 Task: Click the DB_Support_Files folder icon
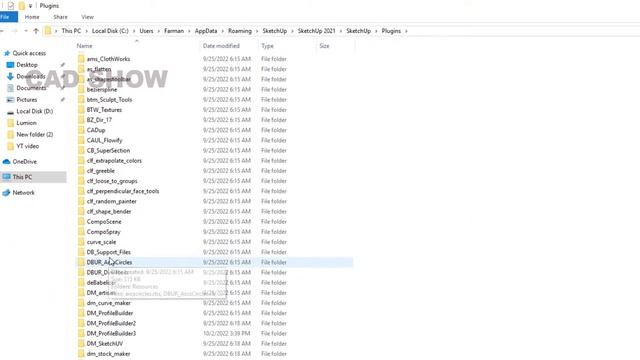(81, 252)
